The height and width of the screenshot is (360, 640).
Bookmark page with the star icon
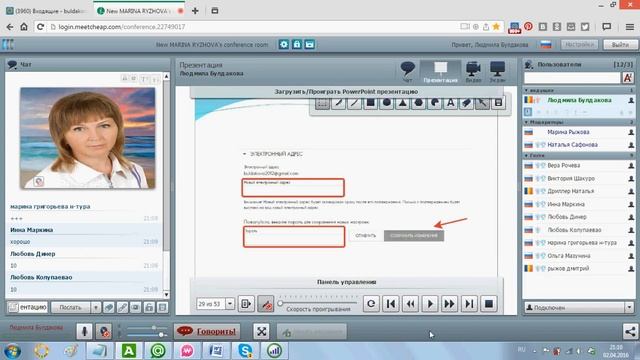[x=496, y=27]
